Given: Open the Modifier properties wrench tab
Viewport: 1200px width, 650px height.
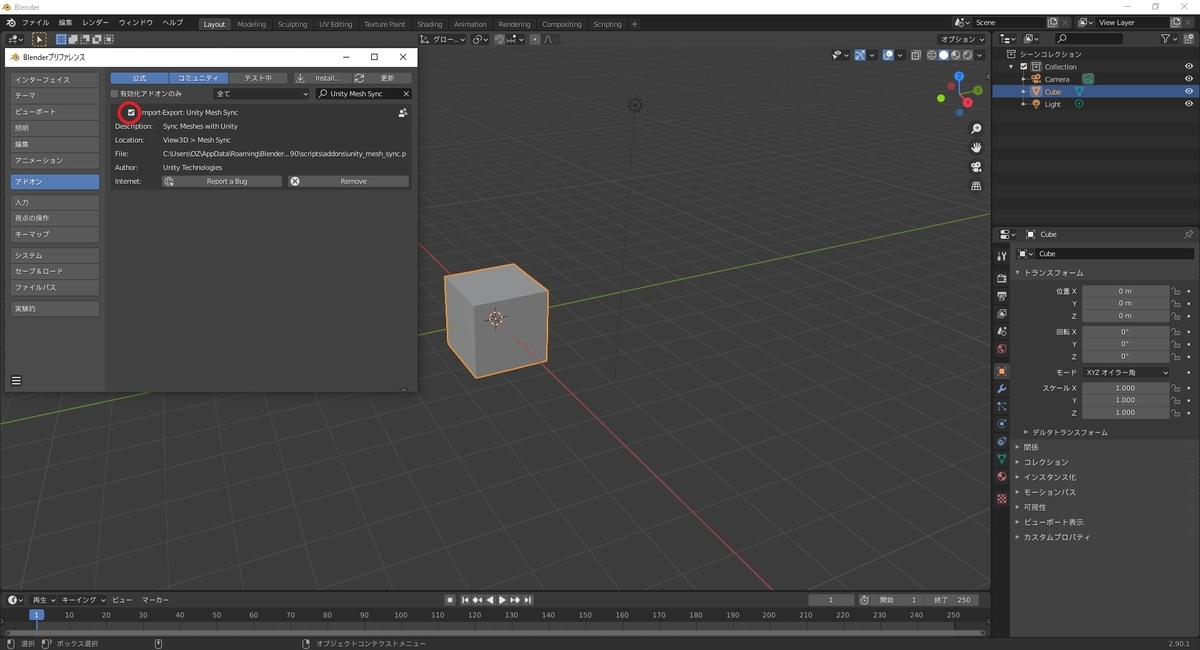Looking at the screenshot, I should point(1002,388).
